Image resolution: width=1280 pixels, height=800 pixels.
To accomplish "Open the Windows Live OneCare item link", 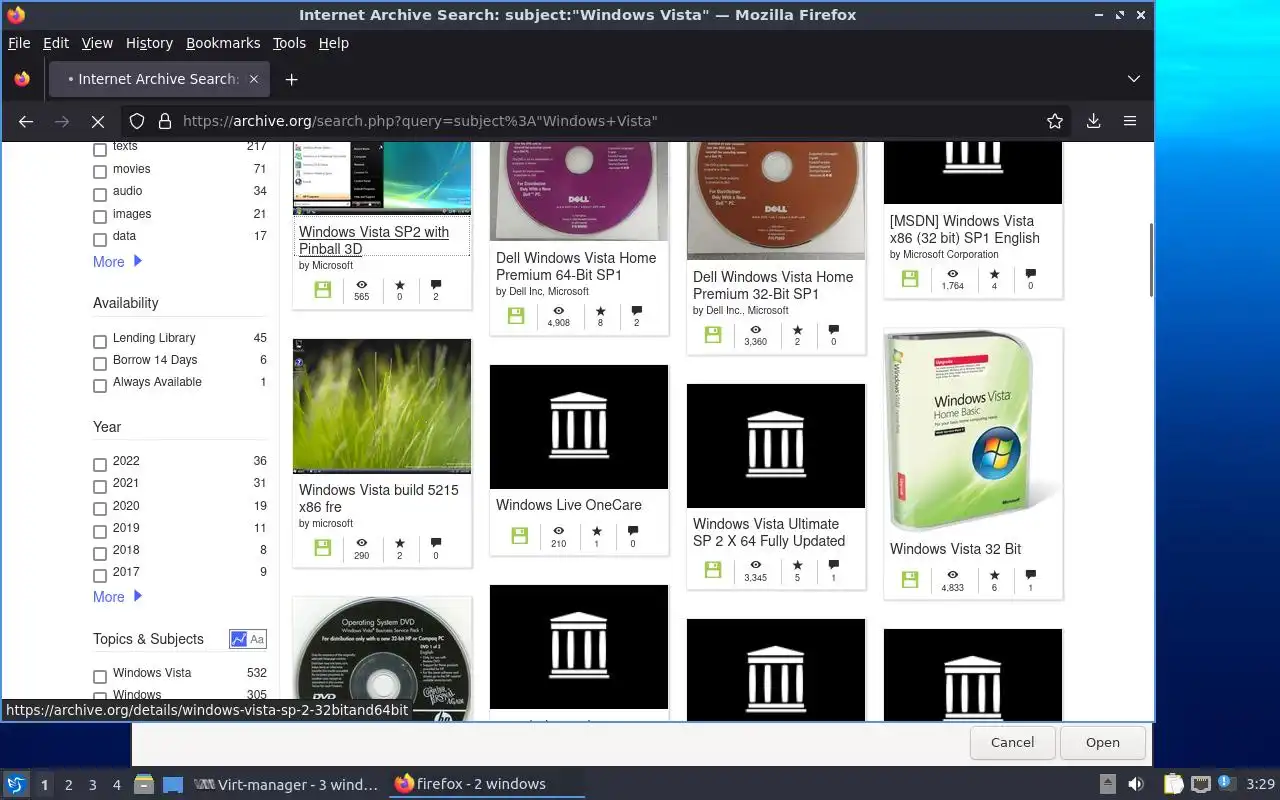I will [569, 505].
